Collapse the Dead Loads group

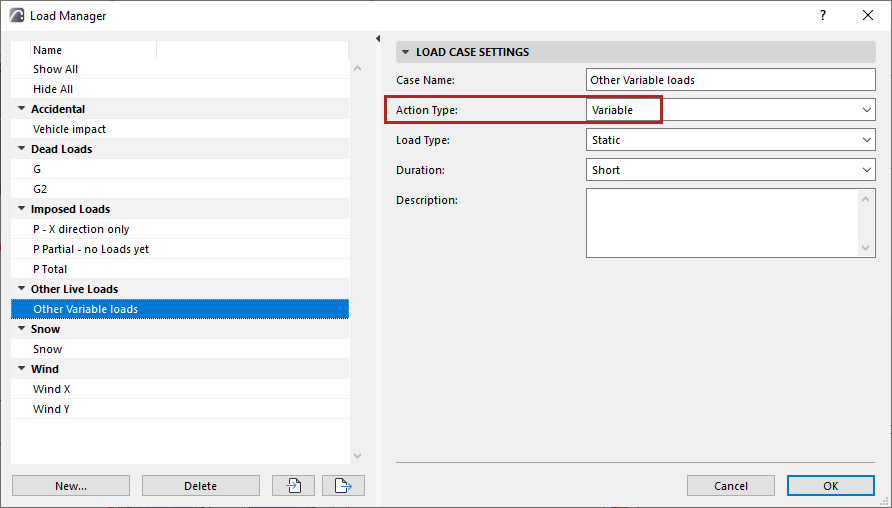21,149
